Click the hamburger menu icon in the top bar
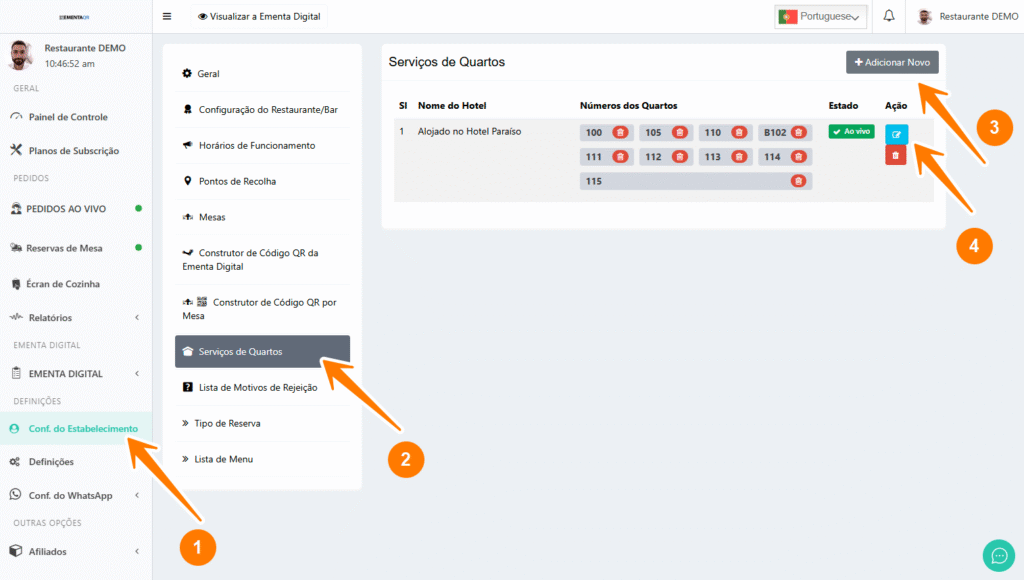Viewport: 1024px width, 580px height. 167,16
